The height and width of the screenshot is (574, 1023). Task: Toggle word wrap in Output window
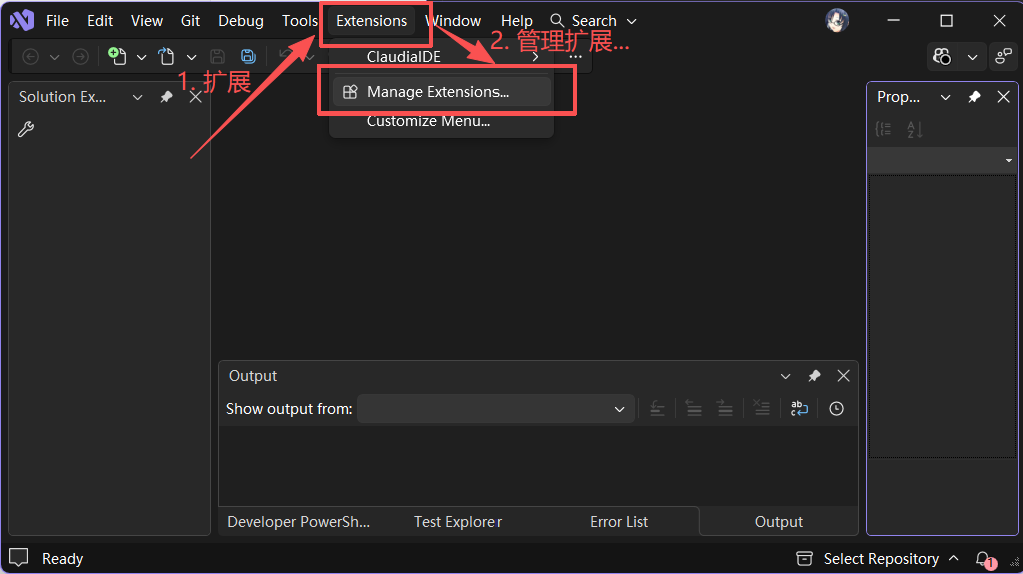point(799,408)
